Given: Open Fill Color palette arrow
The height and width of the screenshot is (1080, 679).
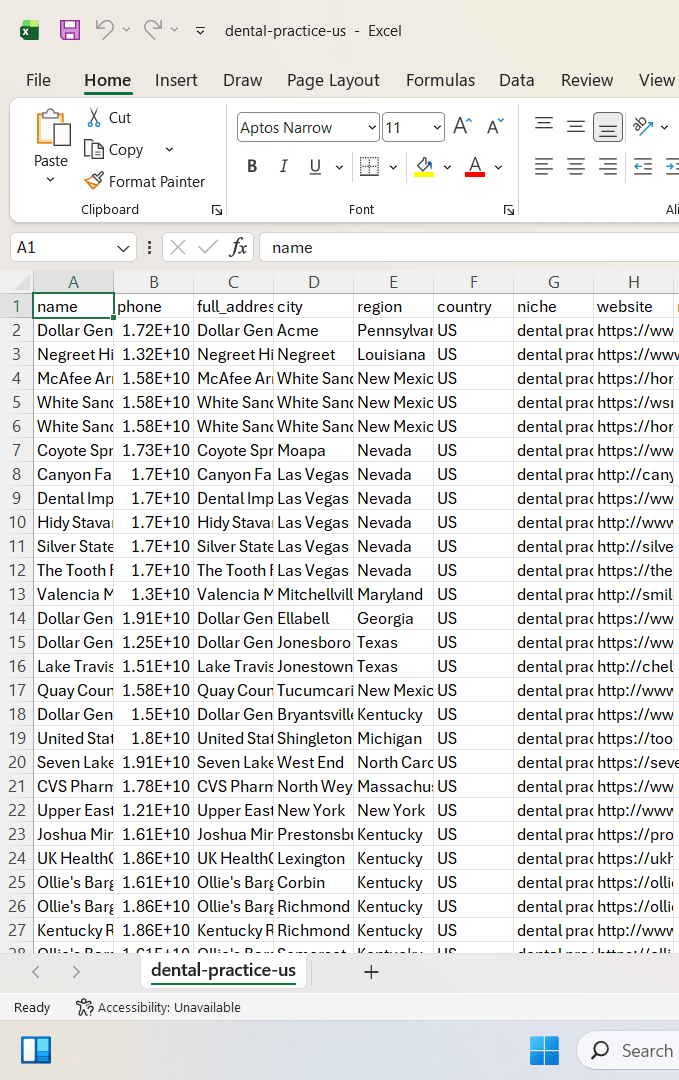Looking at the screenshot, I should pyautogui.click(x=448, y=167).
